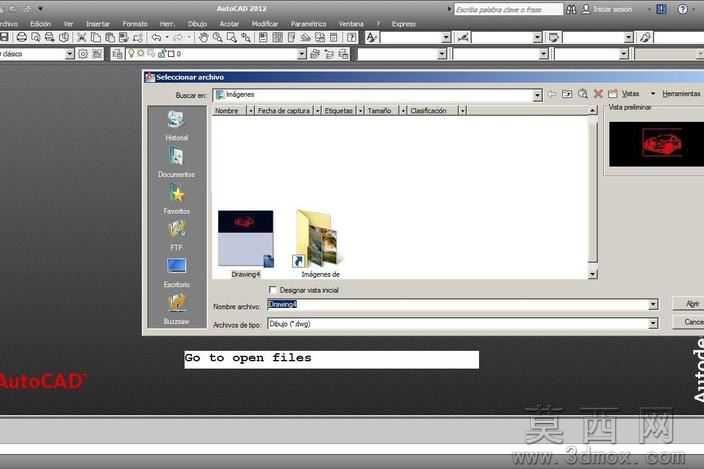The image size is (704, 469).
Task: Open the Modificar menu
Action: [264, 24]
